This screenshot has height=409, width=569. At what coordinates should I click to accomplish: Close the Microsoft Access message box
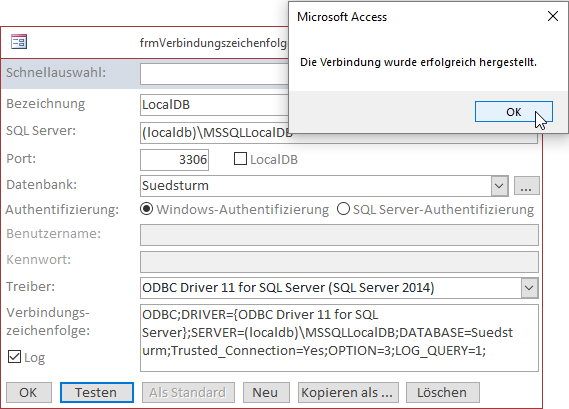[553, 16]
